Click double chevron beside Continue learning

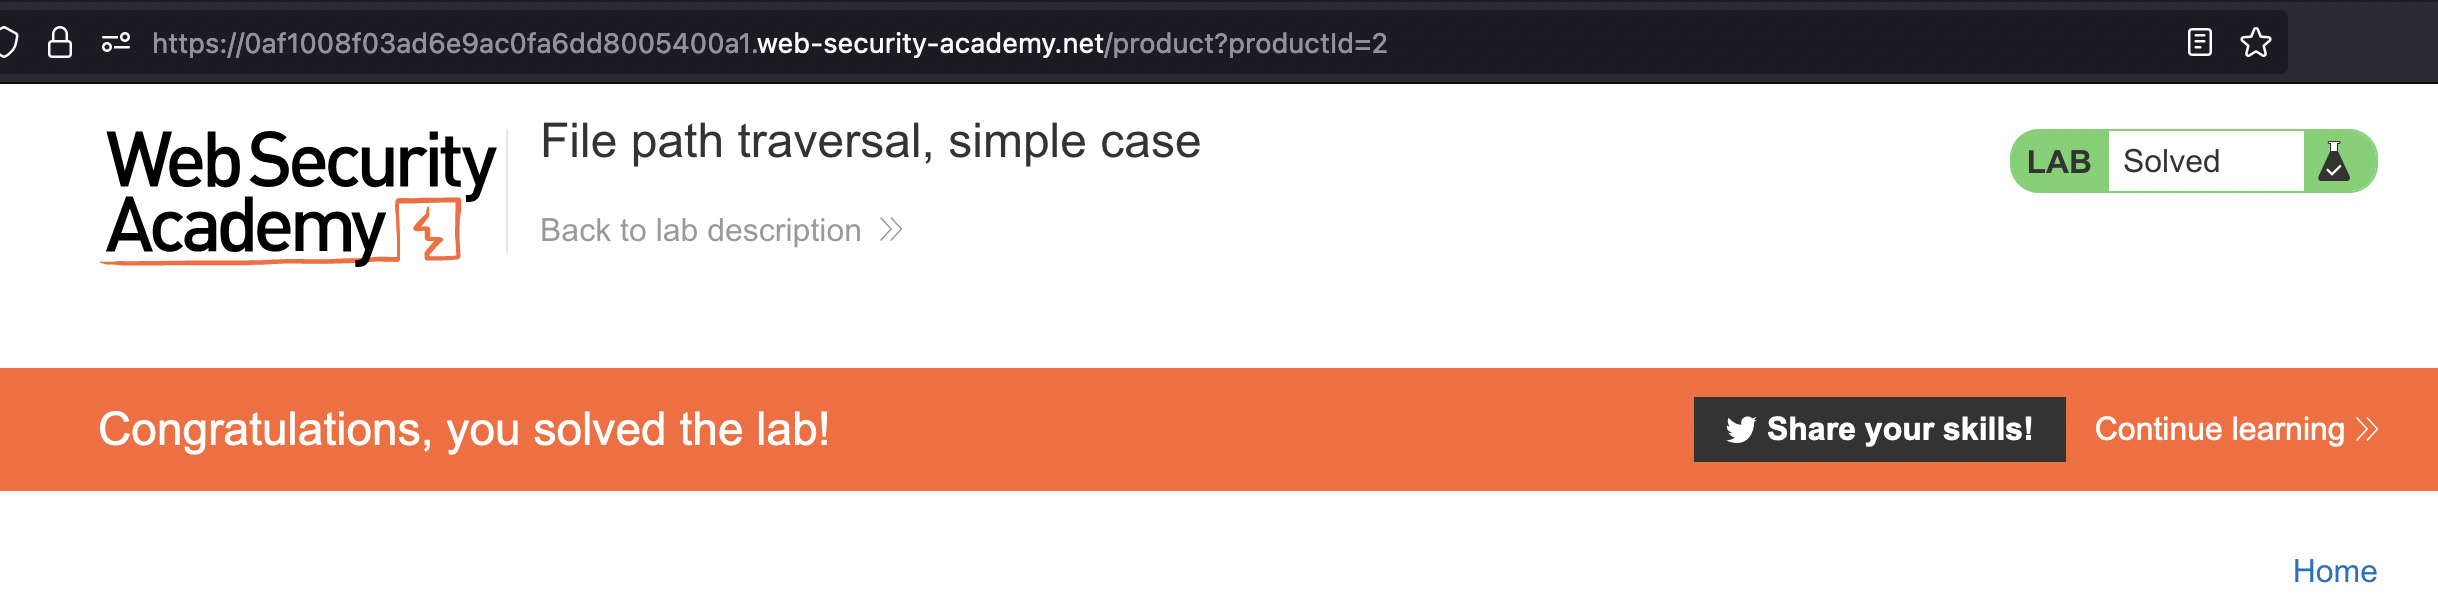point(2367,430)
